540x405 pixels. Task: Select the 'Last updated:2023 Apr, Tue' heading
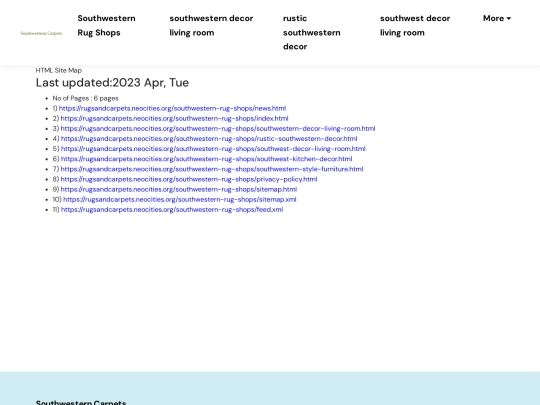pos(112,83)
